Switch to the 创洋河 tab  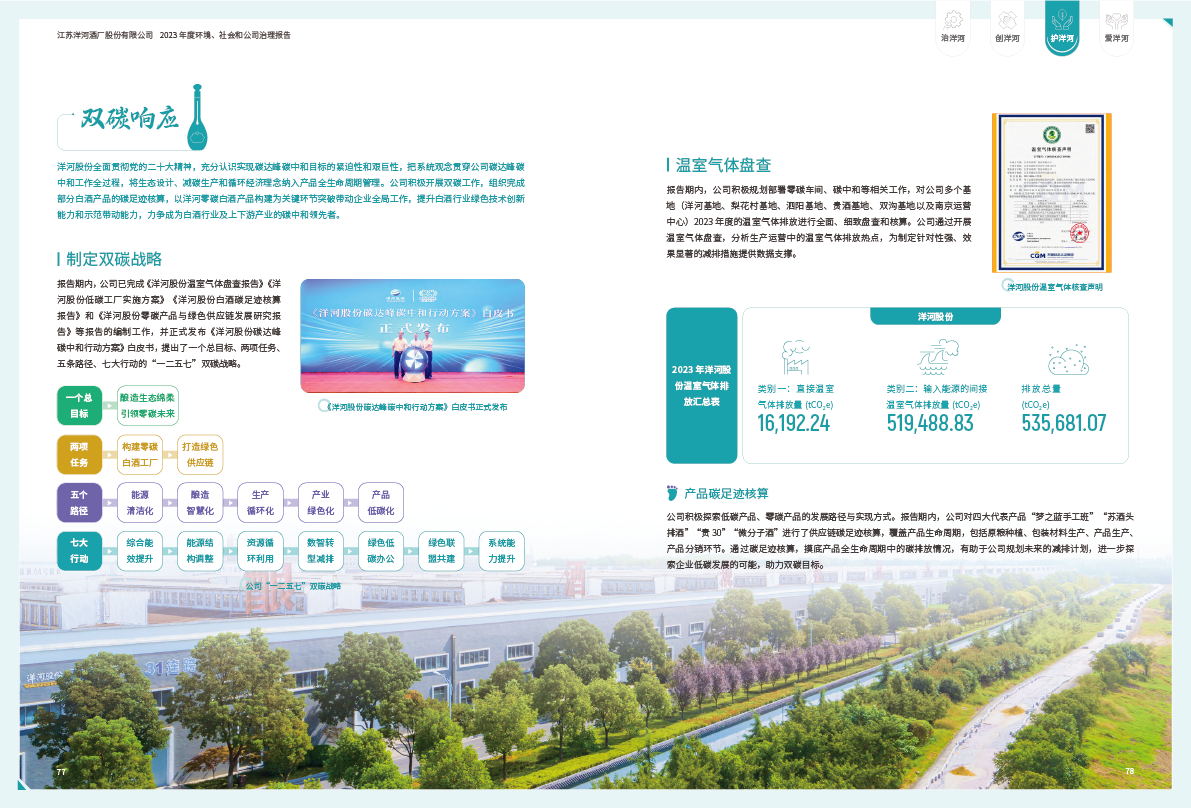[1007, 28]
